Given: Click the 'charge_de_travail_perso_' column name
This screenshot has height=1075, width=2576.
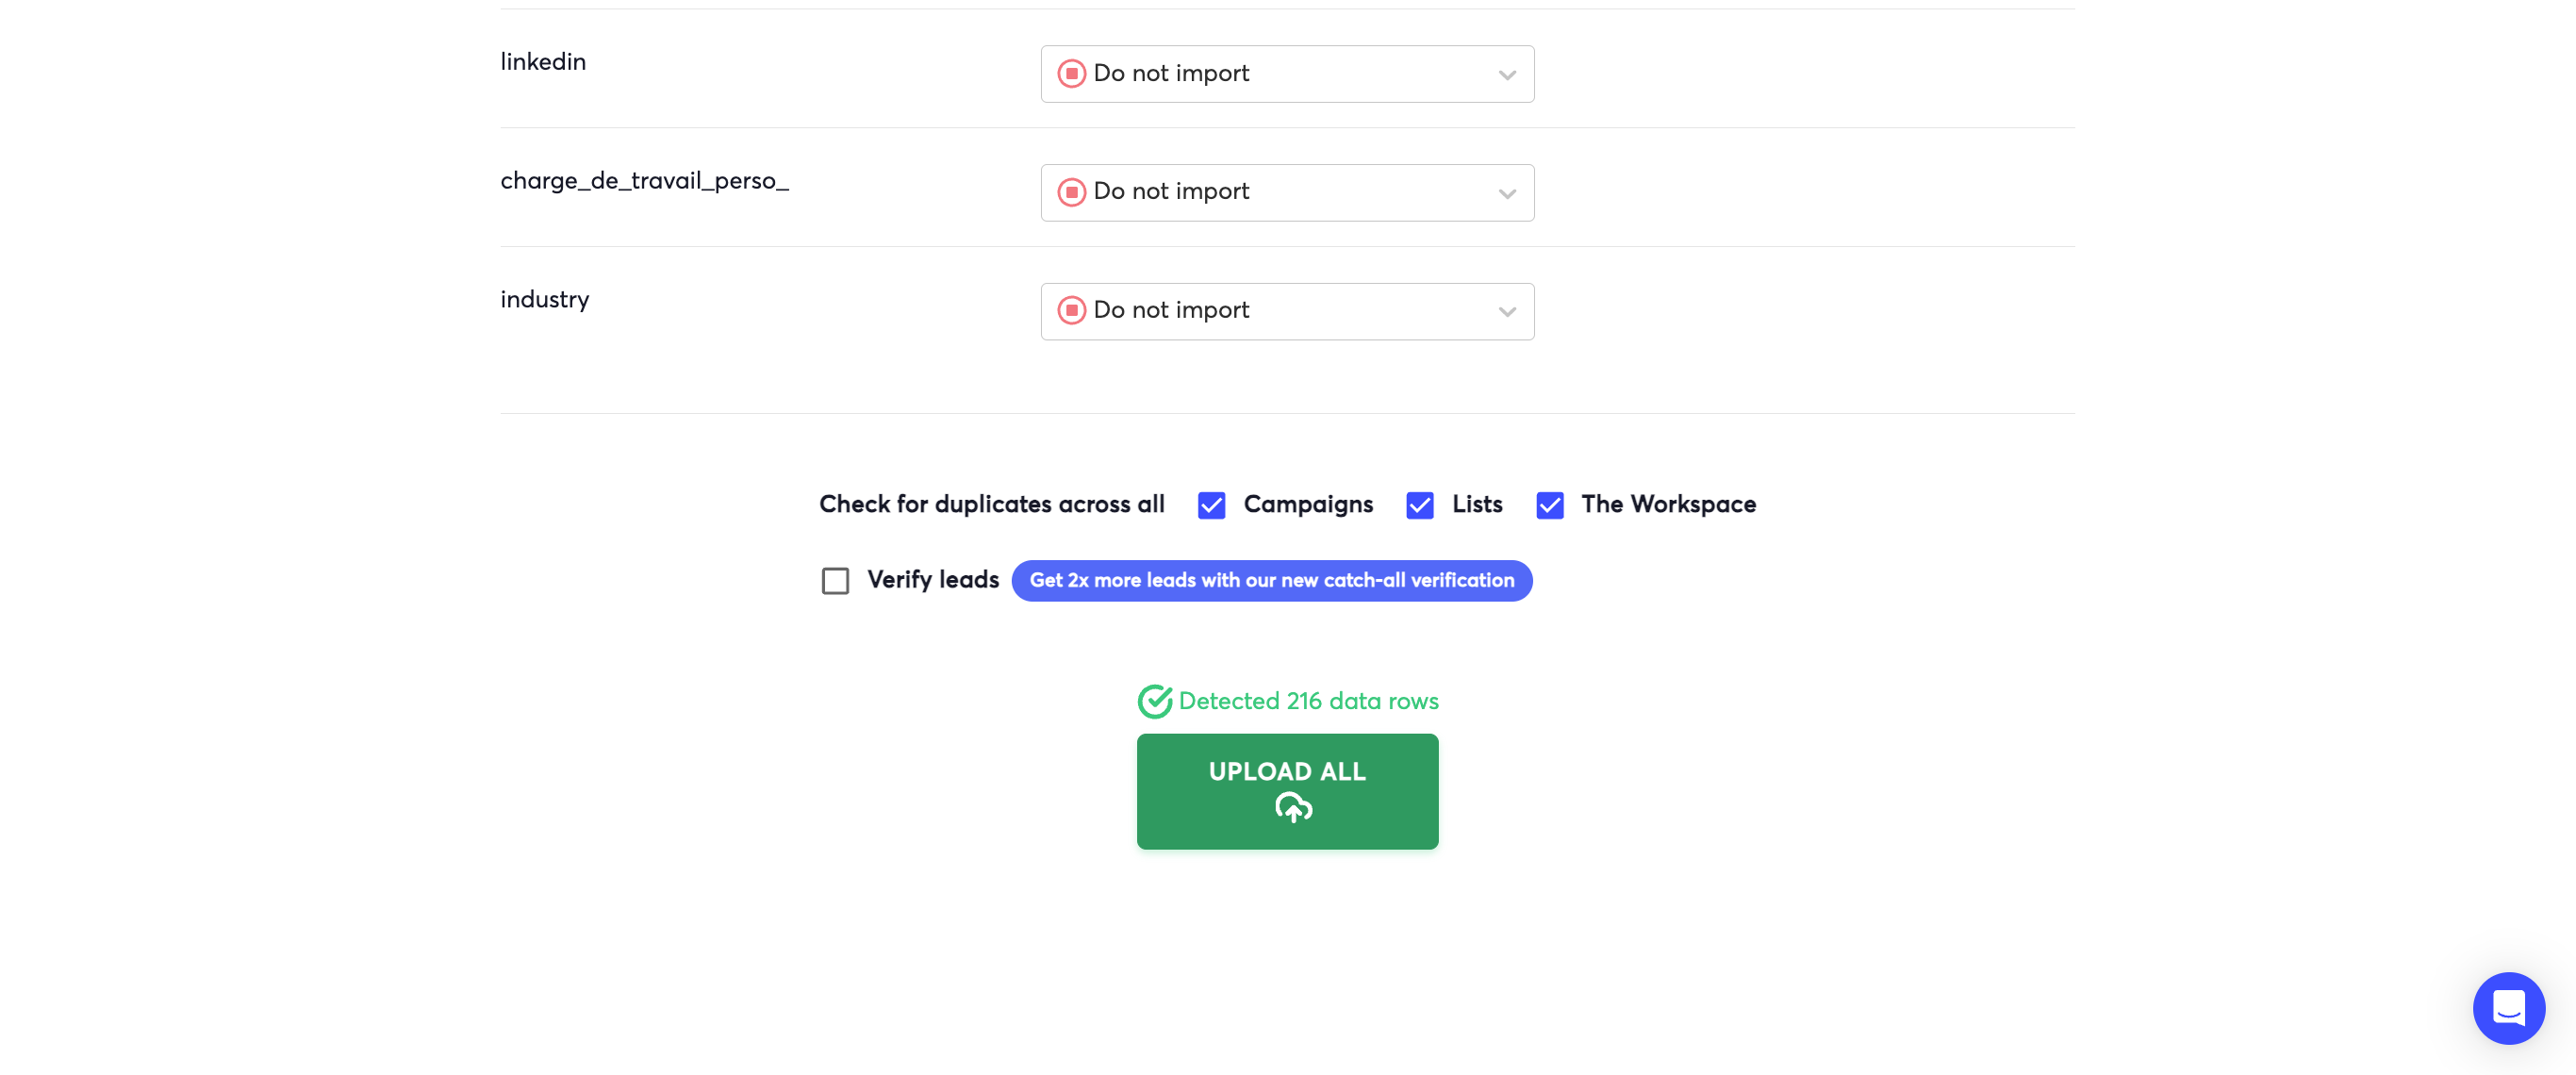Looking at the screenshot, I should tap(644, 181).
